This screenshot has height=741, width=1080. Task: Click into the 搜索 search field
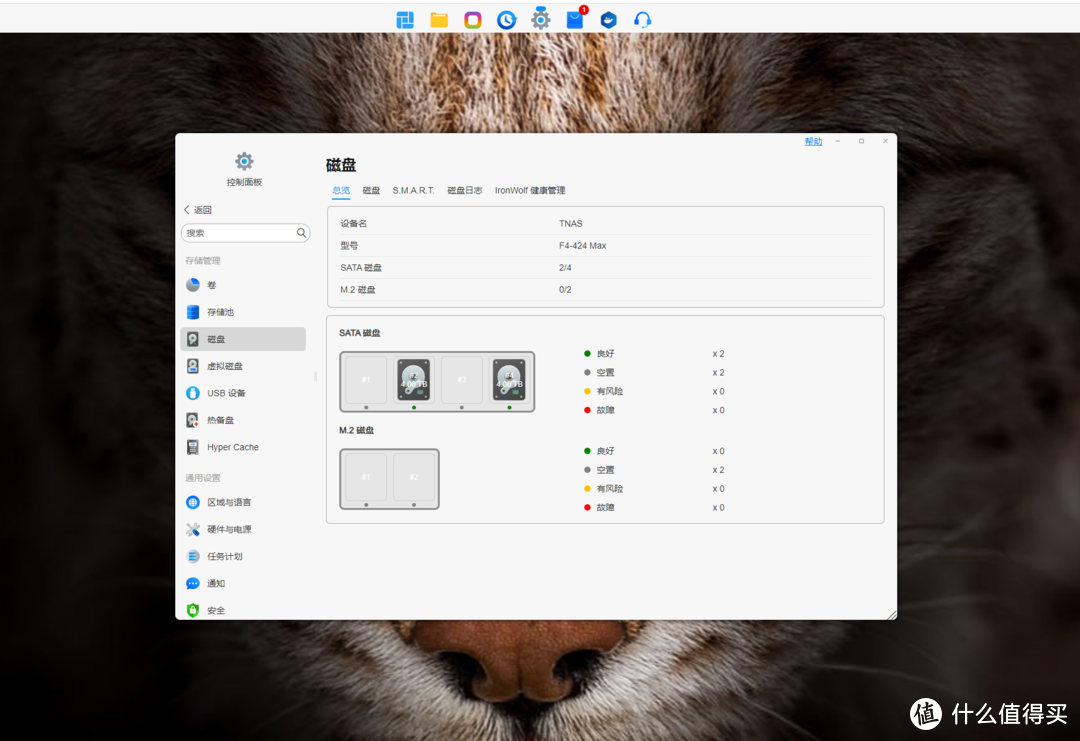click(240, 233)
